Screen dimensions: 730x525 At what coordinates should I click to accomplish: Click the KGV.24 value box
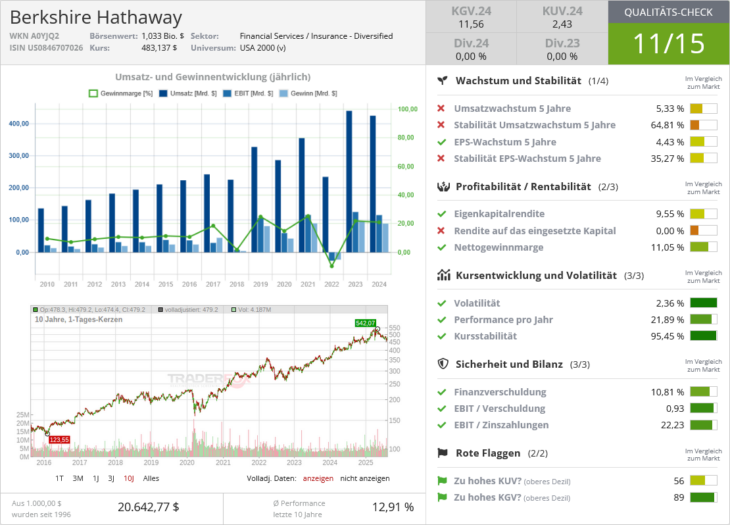pyautogui.click(x=471, y=17)
